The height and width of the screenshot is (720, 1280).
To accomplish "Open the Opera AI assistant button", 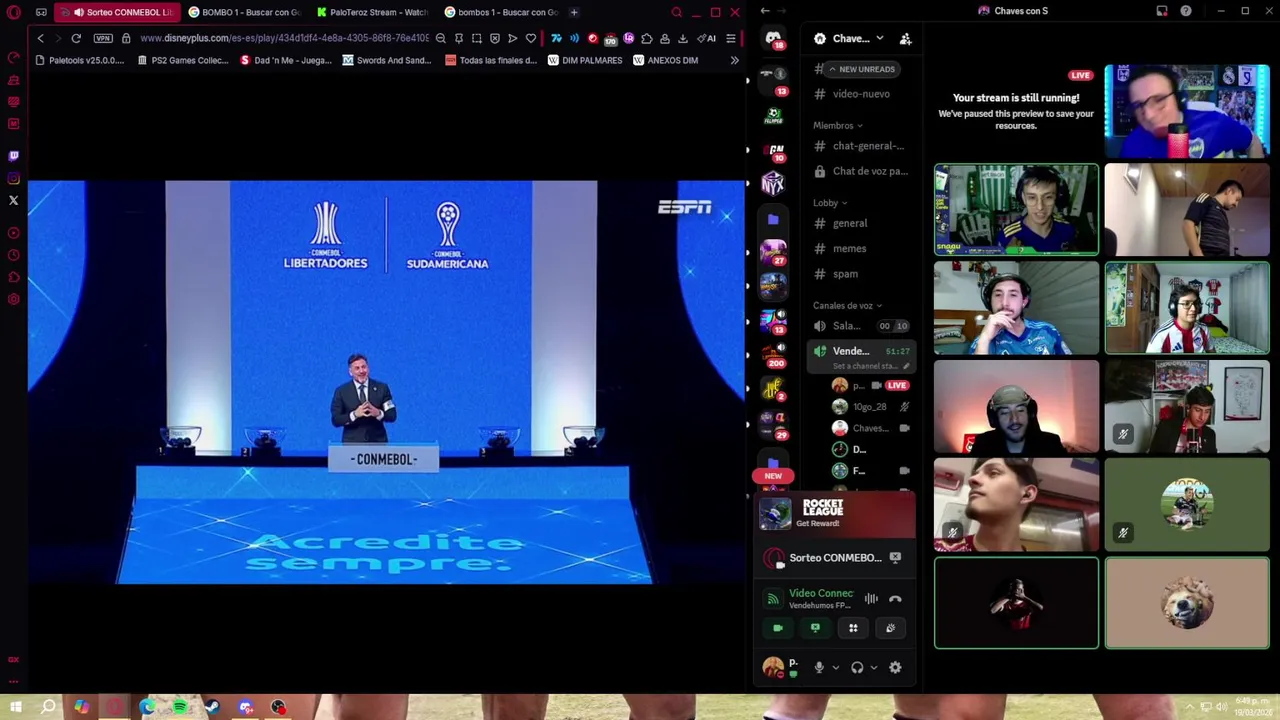I will [706, 38].
